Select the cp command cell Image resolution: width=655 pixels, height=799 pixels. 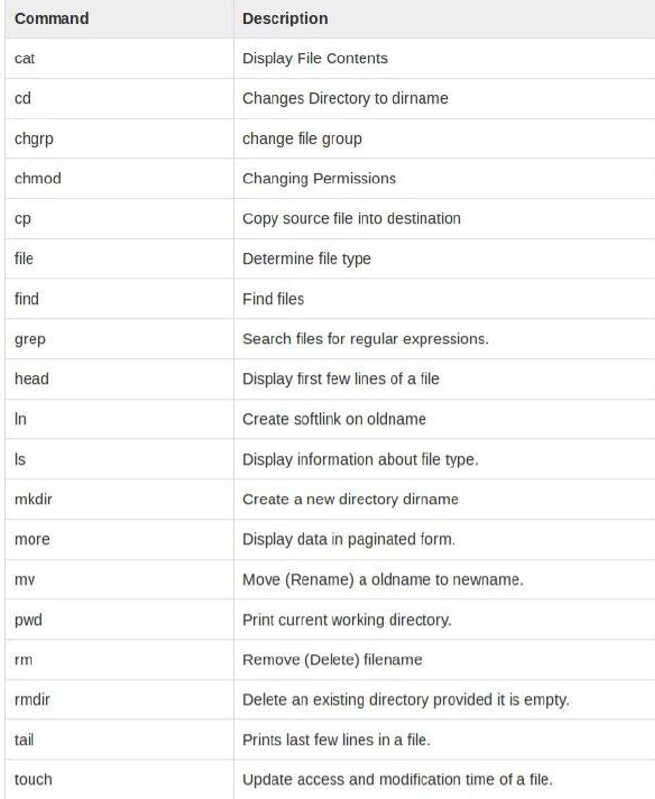tap(23, 218)
